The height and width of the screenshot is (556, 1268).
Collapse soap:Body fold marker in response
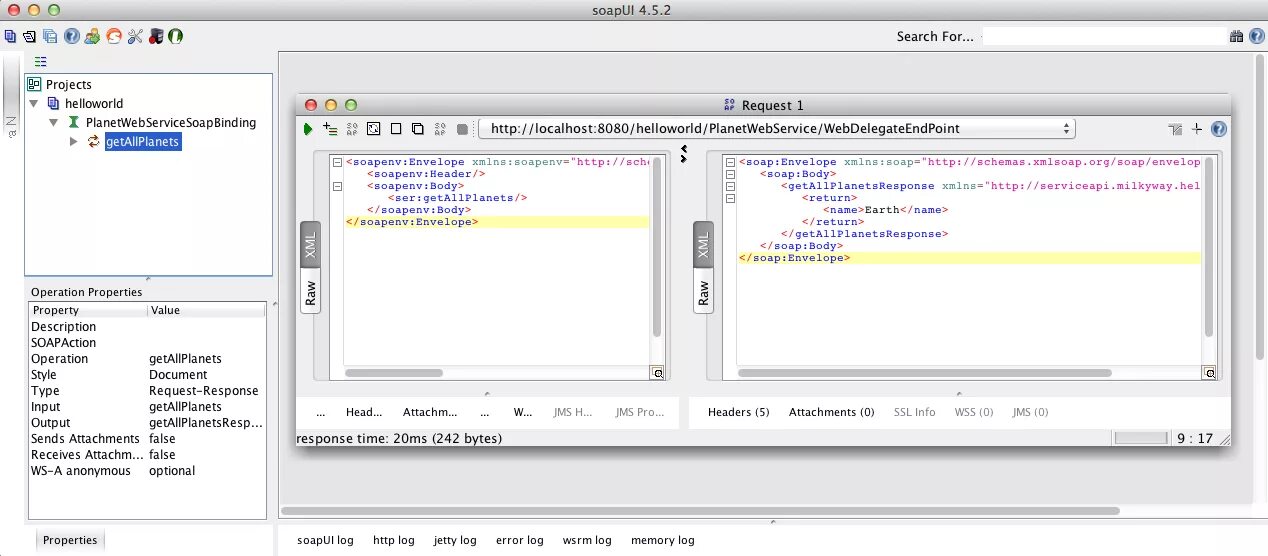click(731, 174)
